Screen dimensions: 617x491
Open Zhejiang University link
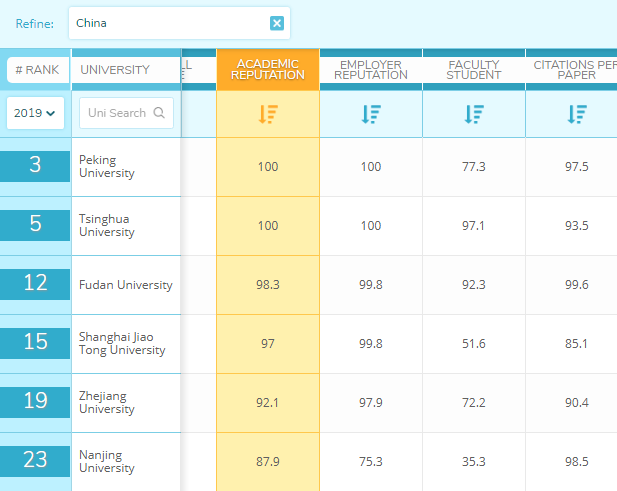click(107, 402)
